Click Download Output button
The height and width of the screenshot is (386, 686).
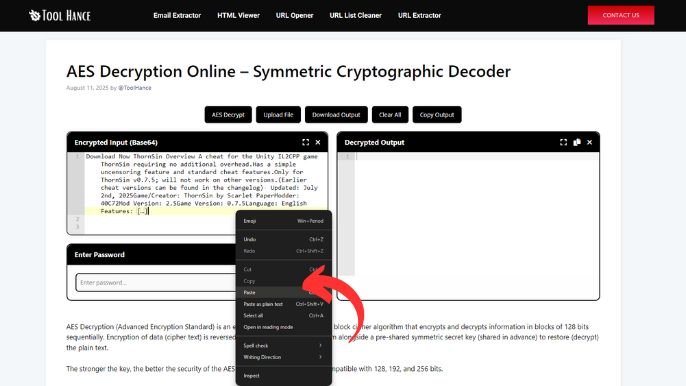pyautogui.click(x=336, y=115)
